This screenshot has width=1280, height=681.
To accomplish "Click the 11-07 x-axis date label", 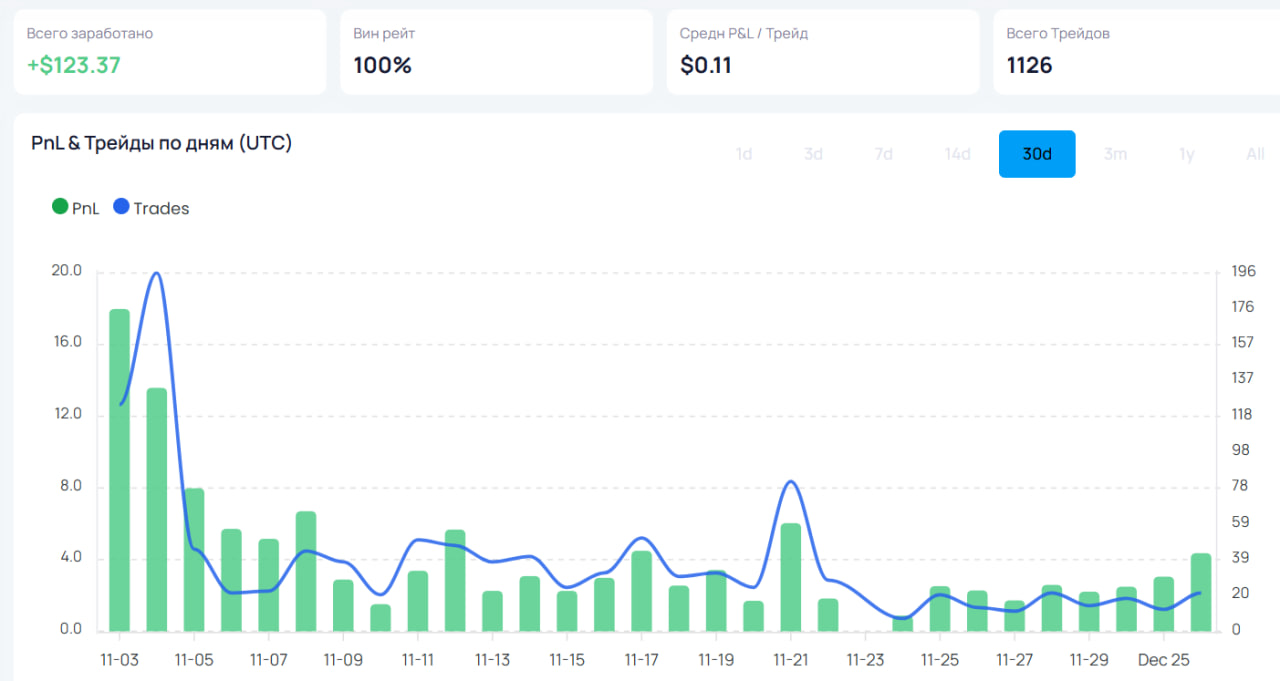I will [x=268, y=660].
